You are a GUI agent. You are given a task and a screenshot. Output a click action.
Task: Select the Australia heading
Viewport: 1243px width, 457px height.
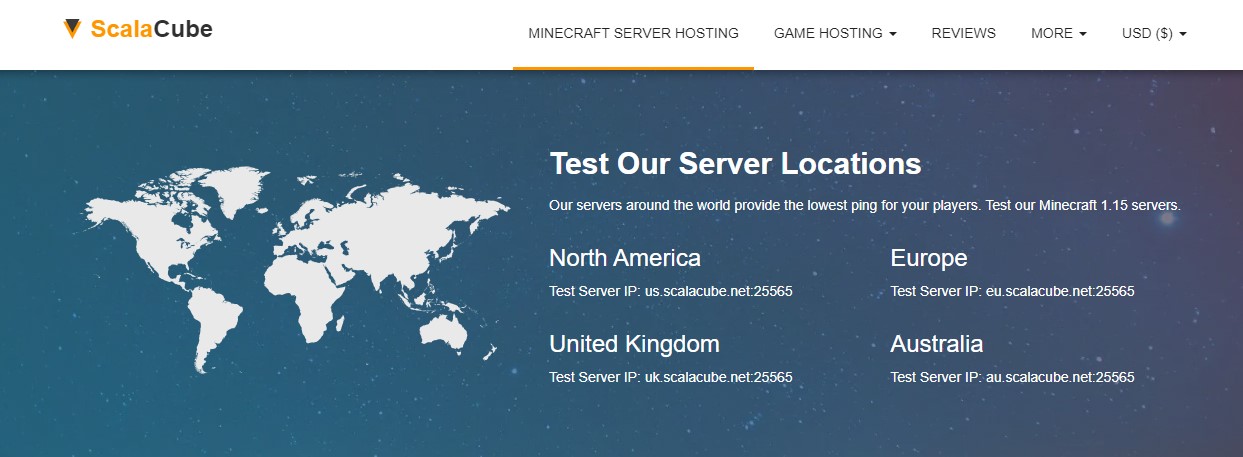point(937,344)
